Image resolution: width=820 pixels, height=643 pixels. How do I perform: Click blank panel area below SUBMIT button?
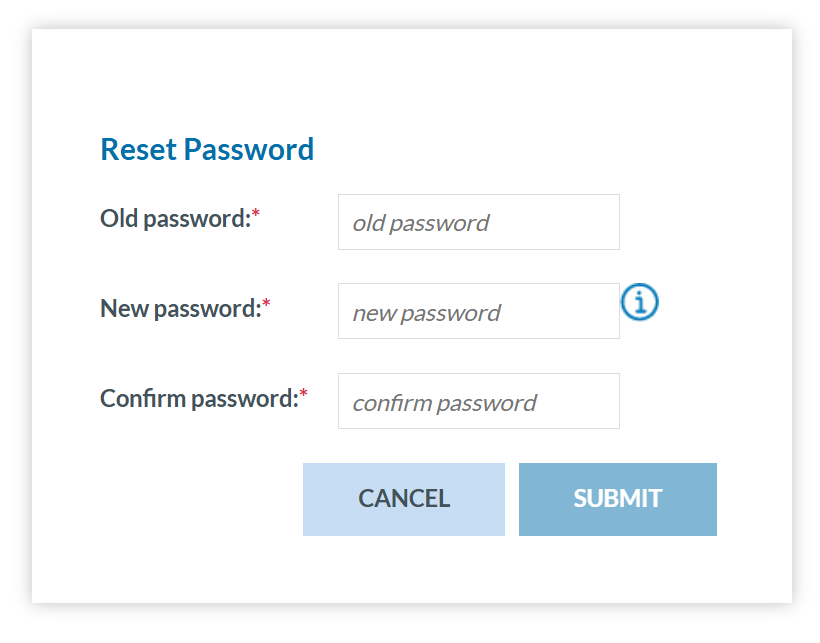tap(618, 570)
